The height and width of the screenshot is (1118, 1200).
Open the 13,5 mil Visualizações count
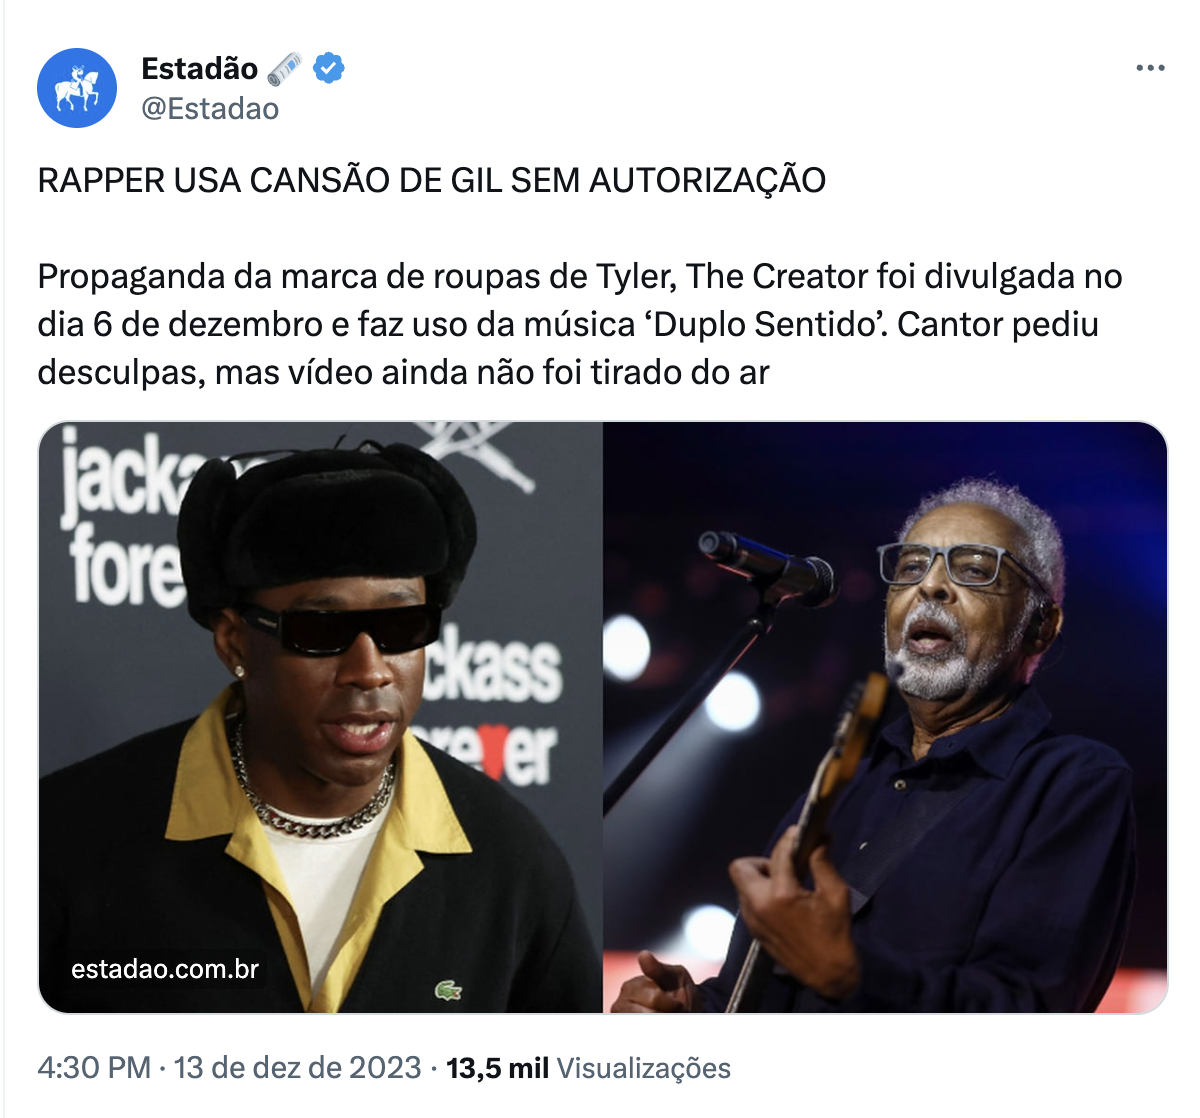click(x=588, y=1068)
